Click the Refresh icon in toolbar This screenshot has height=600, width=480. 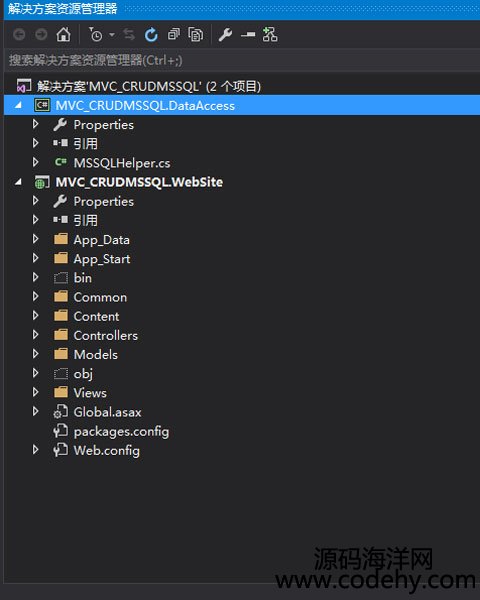click(151, 35)
